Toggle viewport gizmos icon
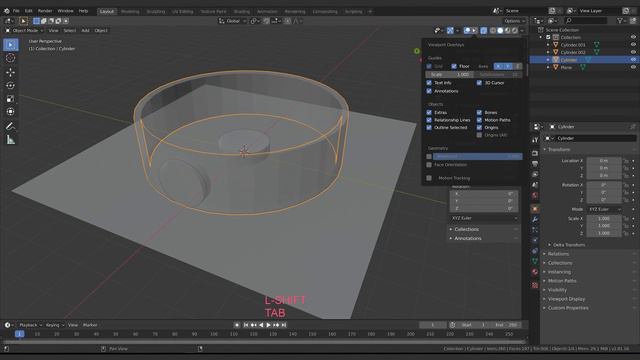The image size is (640, 360). pos(450,31)
